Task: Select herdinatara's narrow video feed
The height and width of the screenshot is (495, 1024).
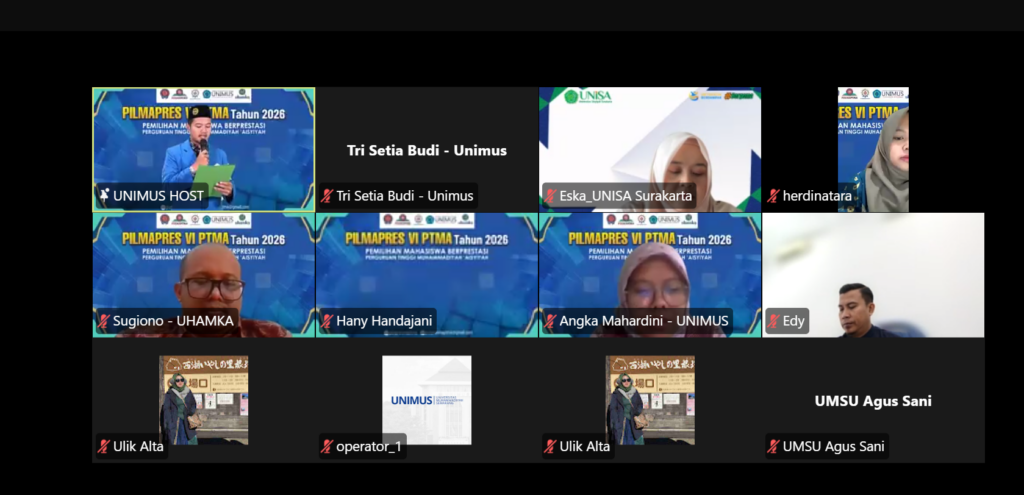Action: pyautogui.click(x=873, y=150)
